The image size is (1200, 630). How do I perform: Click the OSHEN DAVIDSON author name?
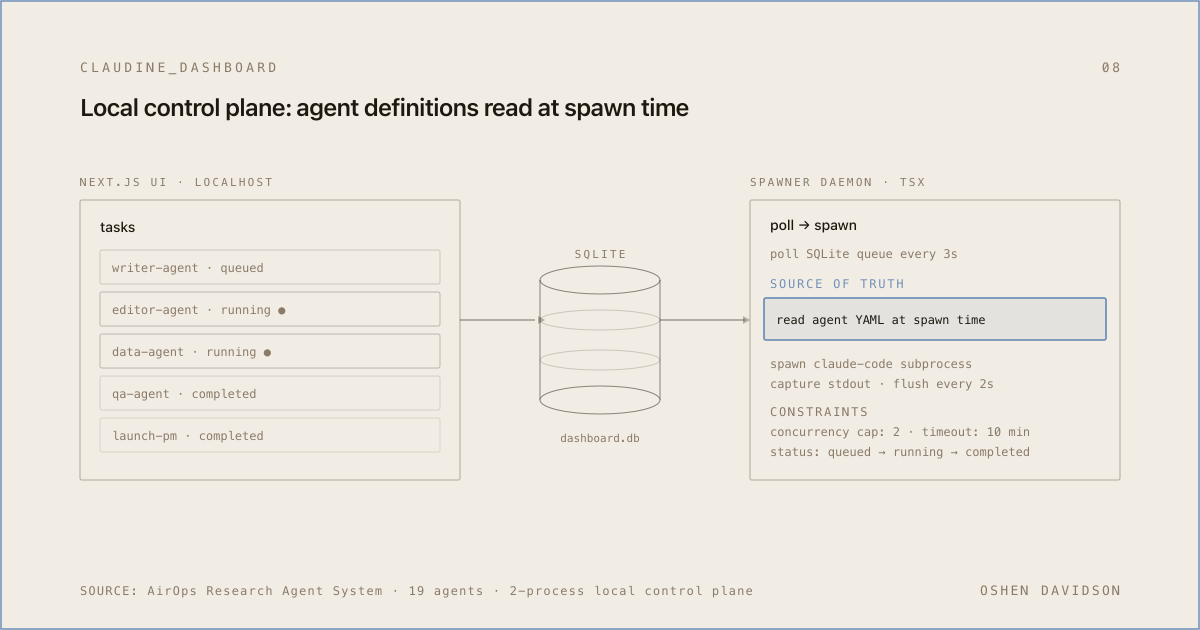[1050, 591]
